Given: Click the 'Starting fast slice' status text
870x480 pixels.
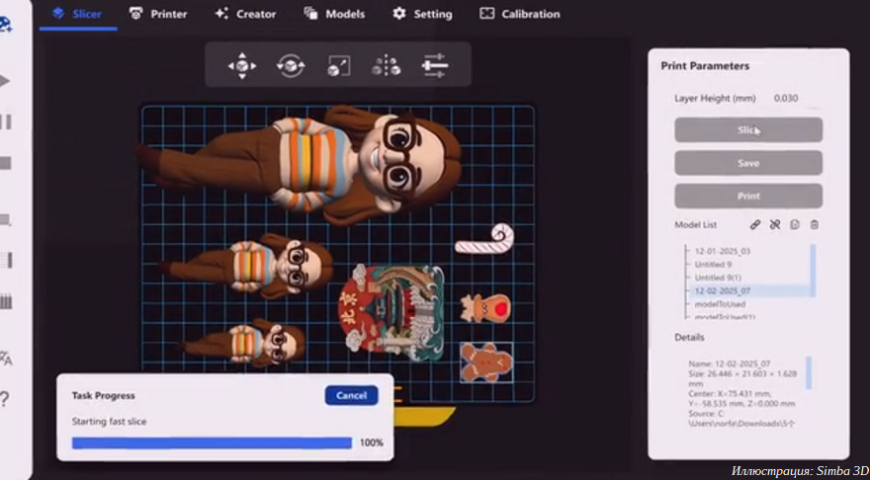Looking at the screenshot, I should [x=109, y=422].
